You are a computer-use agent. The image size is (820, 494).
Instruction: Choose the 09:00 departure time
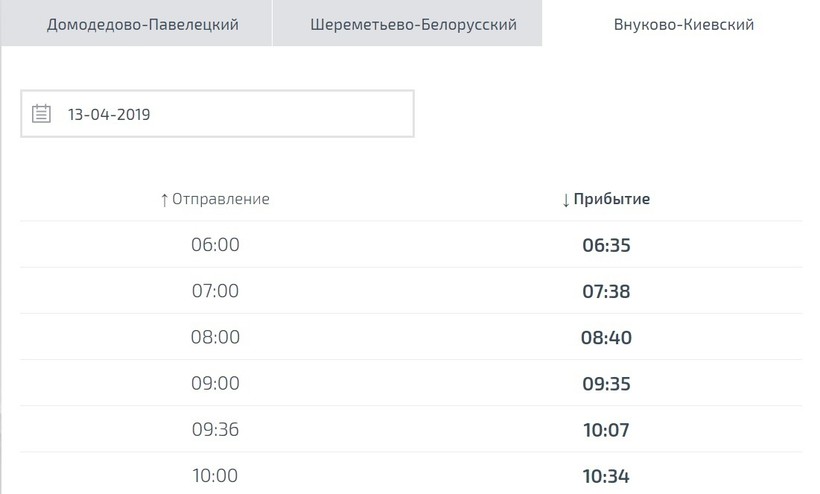[x=215, y=383]
